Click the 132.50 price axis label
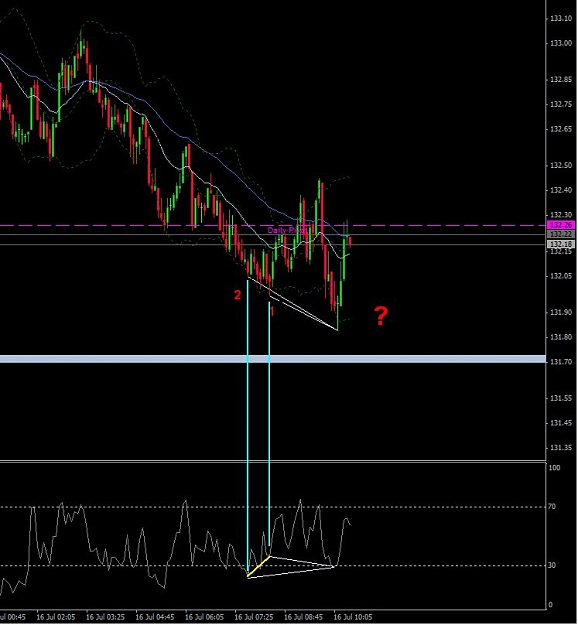The image size is (578, 625). (x=560, y=165)
